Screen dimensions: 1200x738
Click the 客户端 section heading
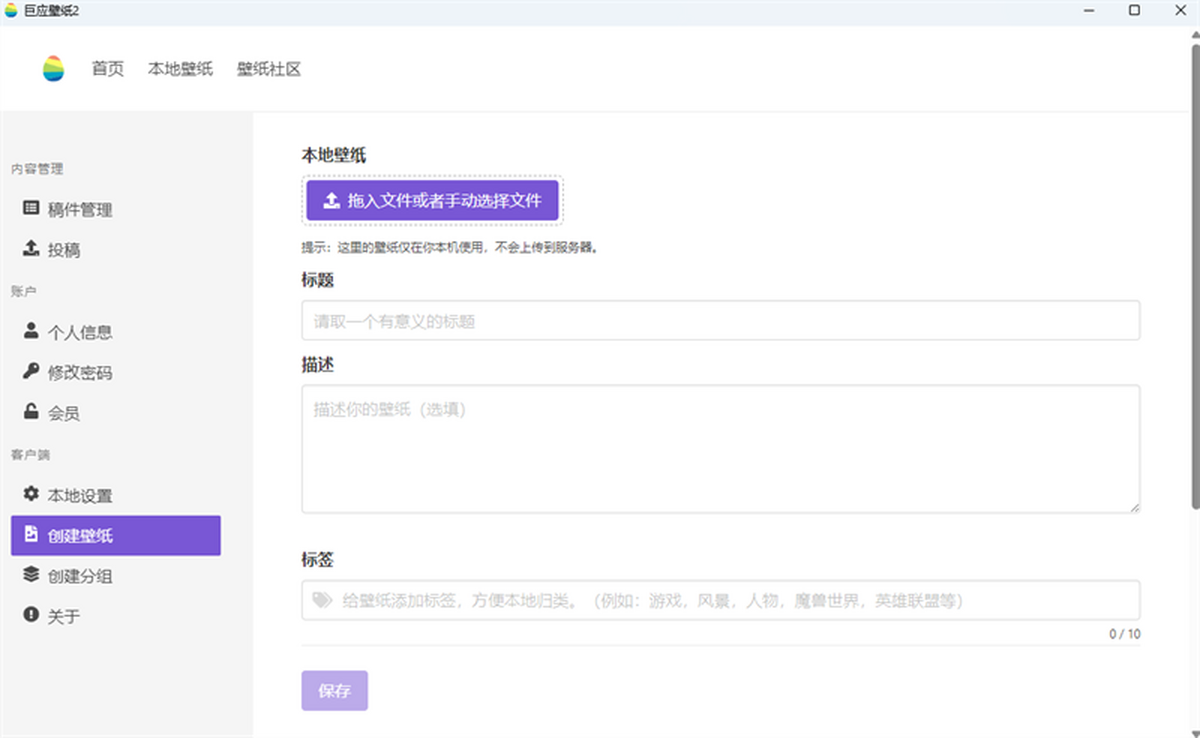pyautogui.click(x=30, y=455)
